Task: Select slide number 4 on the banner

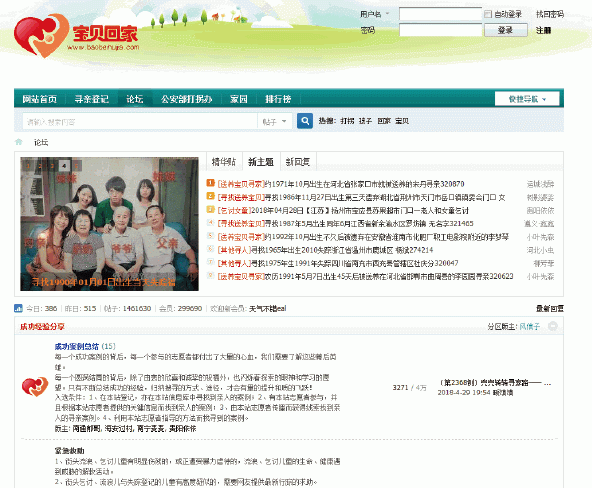Action: coord(64,165)
